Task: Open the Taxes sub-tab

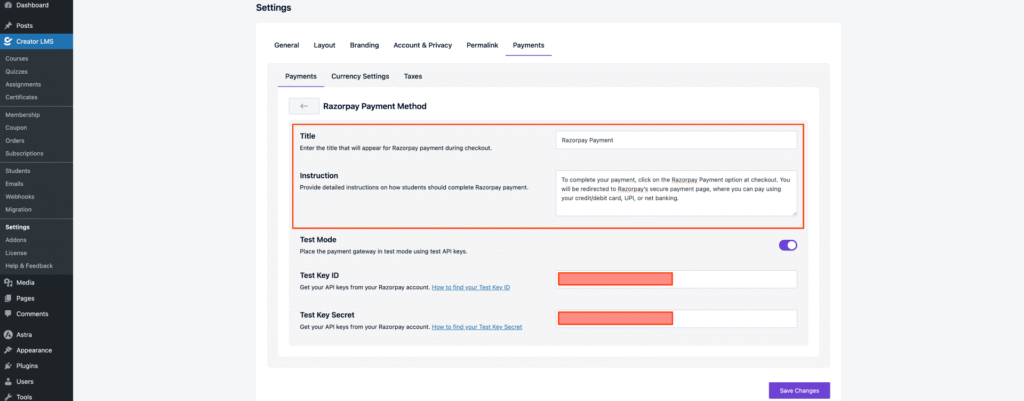Action: coord(412,76)
